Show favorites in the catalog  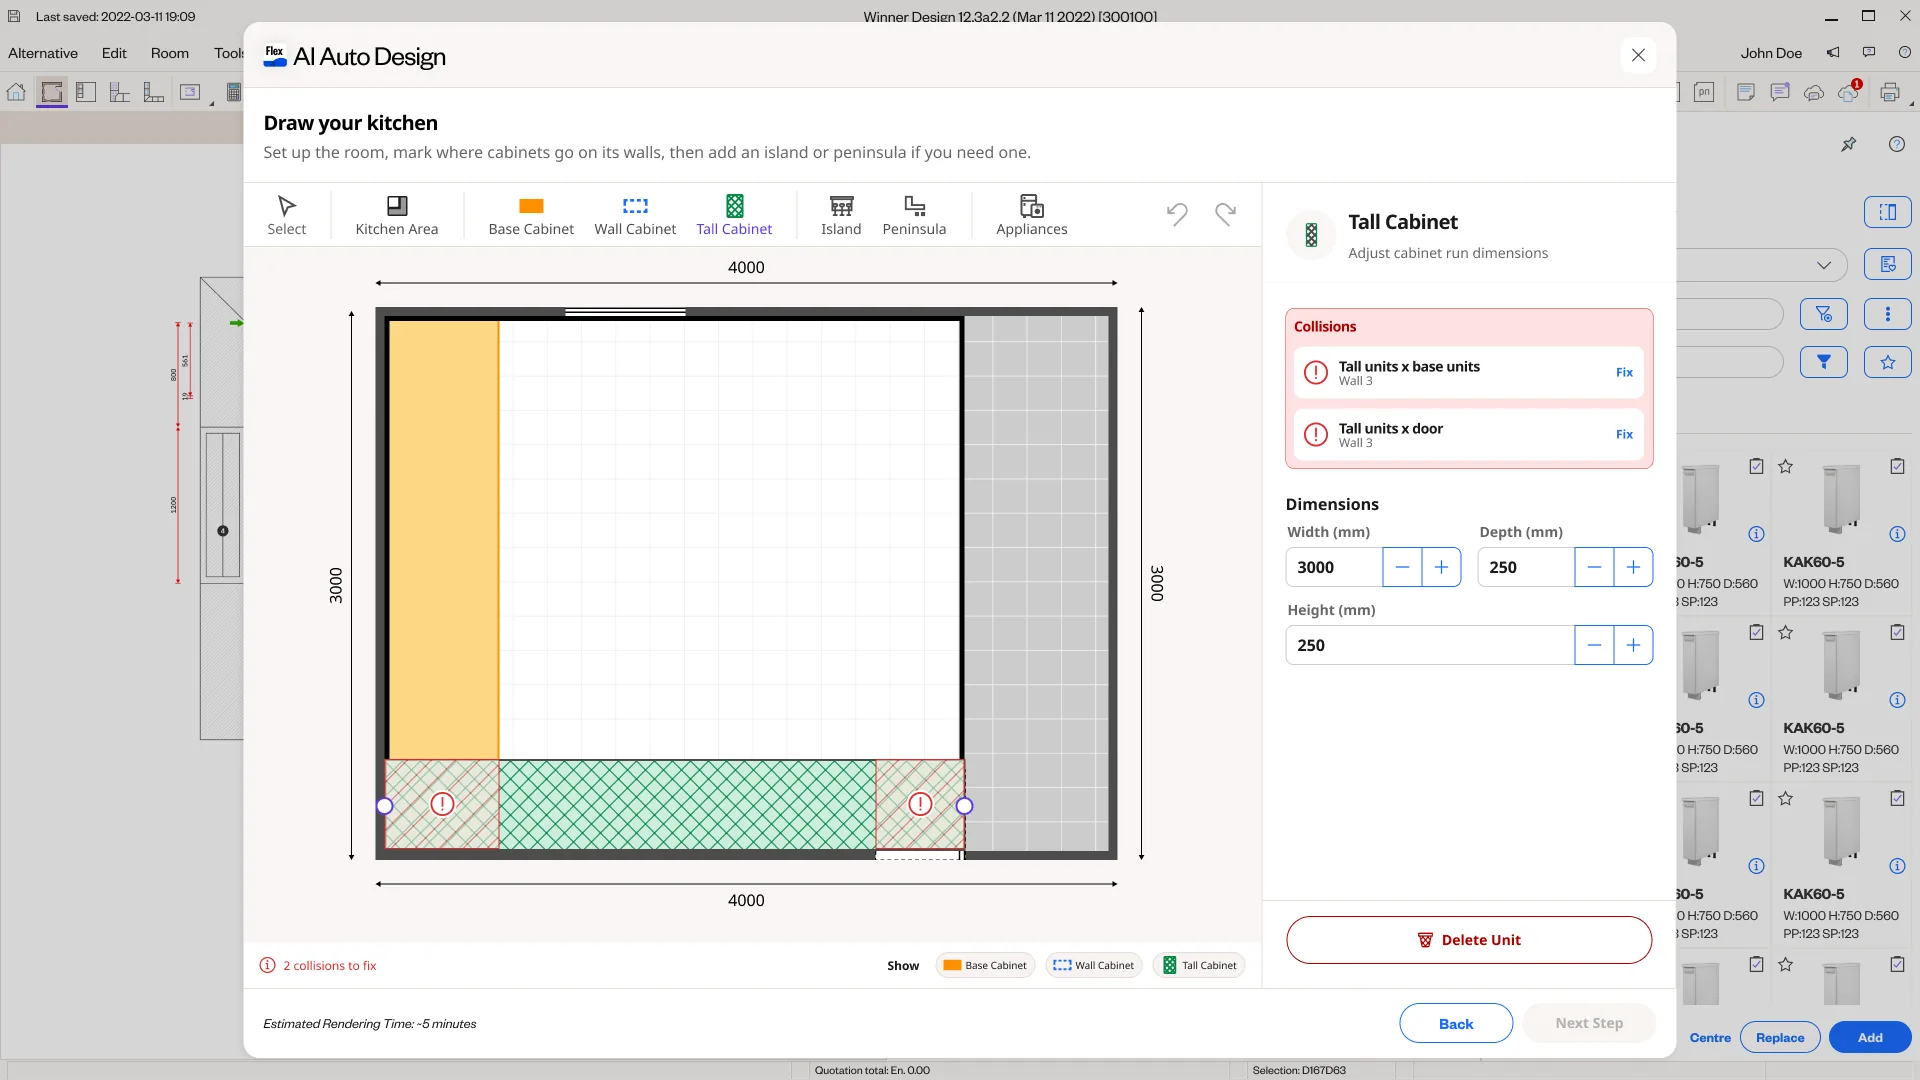(x=1887, y=362)
